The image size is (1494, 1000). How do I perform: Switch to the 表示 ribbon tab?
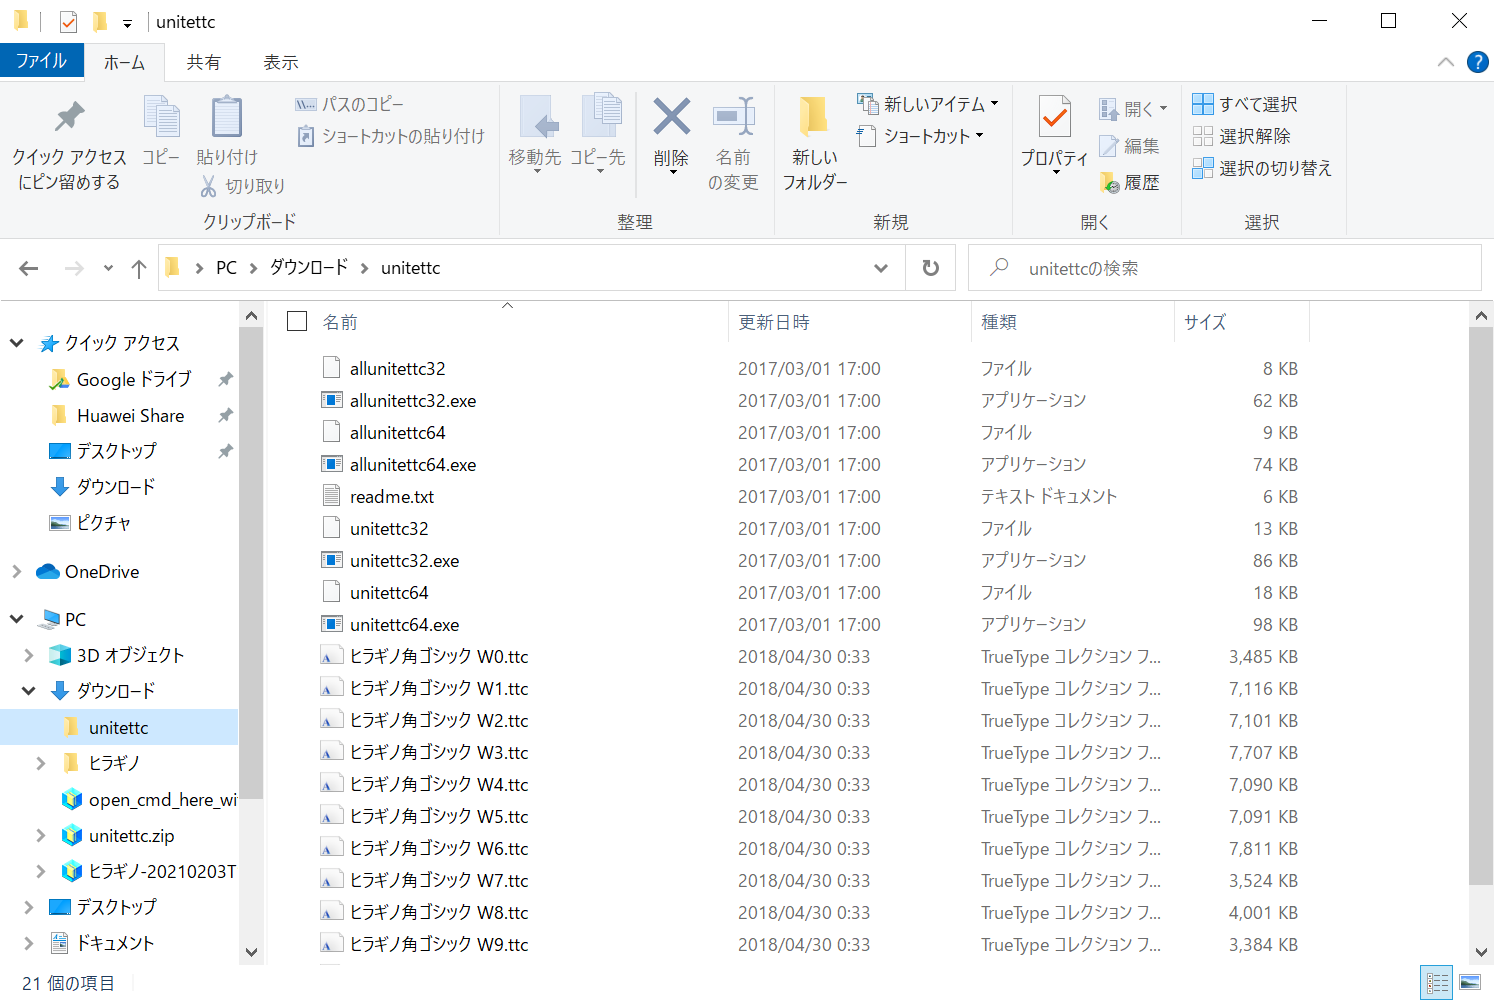tap(281, 62)
